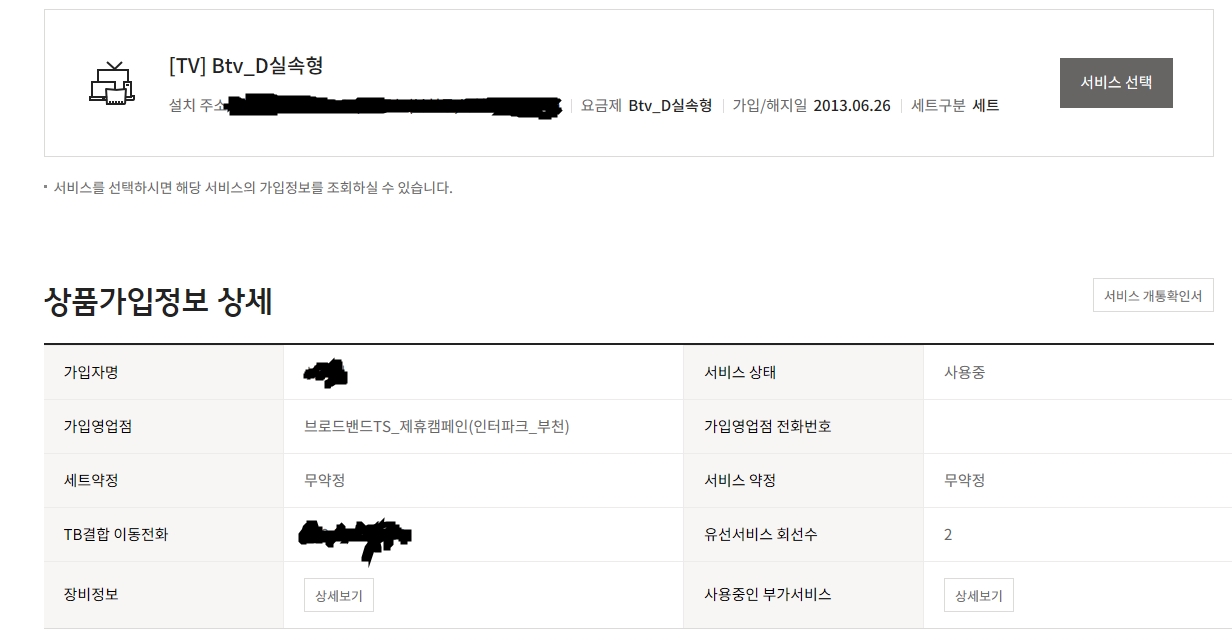Screen dimensions: 1232x641
Task: Click the 상품가입정보 상세 heading
Action: coord(158,301)
